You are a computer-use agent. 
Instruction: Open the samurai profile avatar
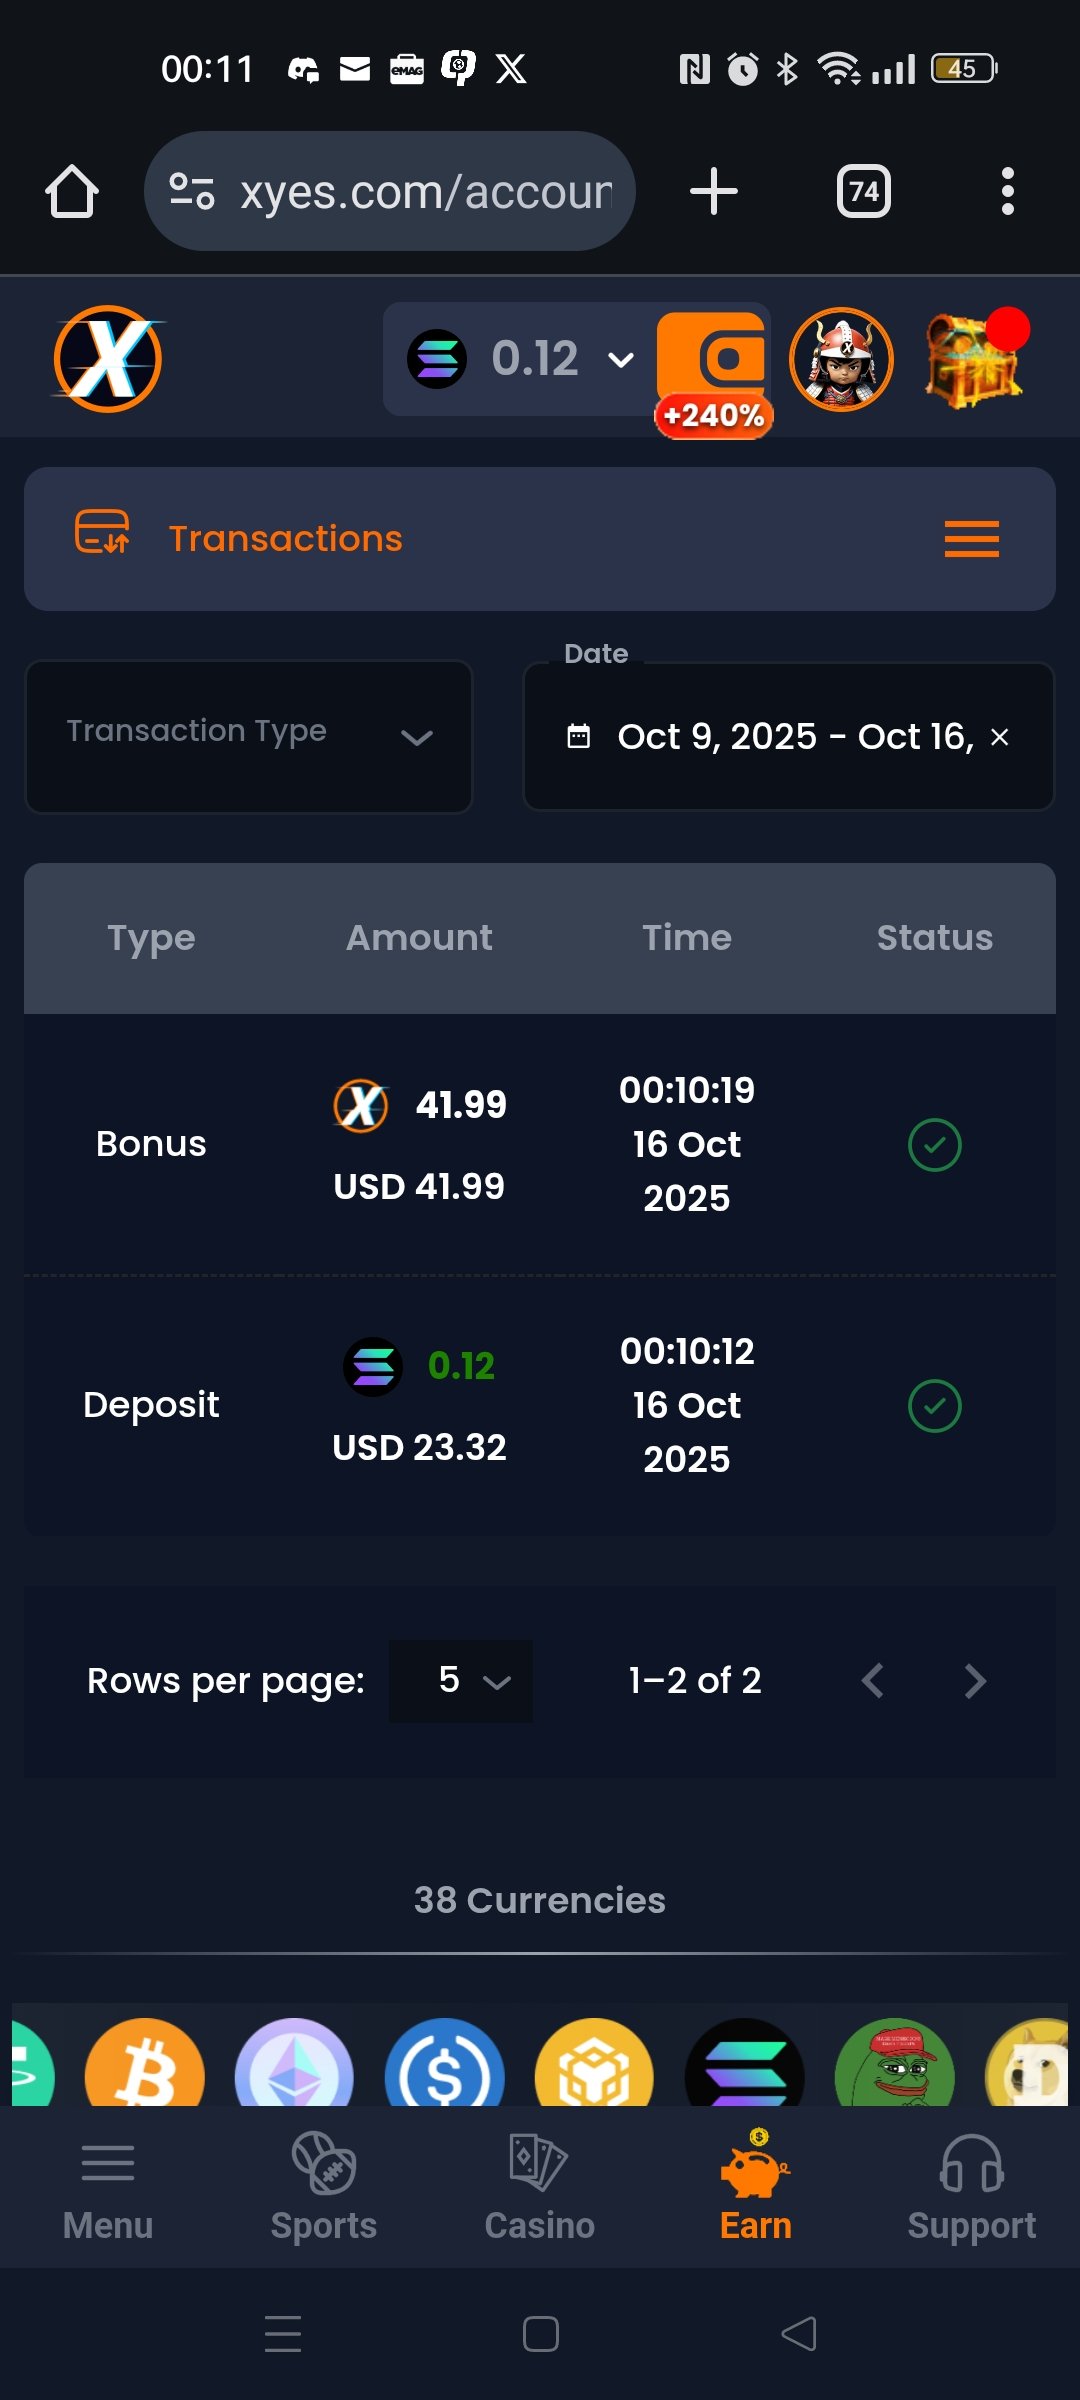841,359
